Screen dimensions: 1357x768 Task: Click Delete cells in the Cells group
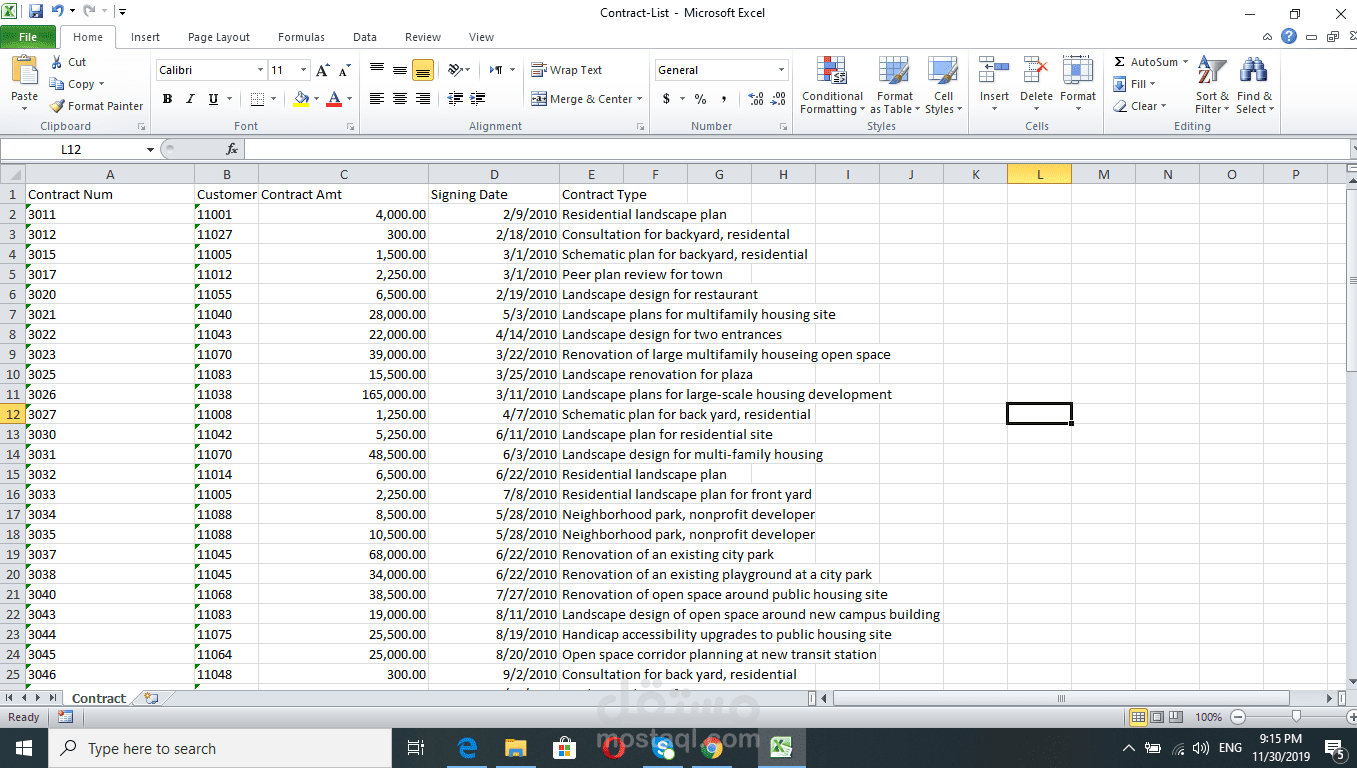click(x=1036, y=86)
